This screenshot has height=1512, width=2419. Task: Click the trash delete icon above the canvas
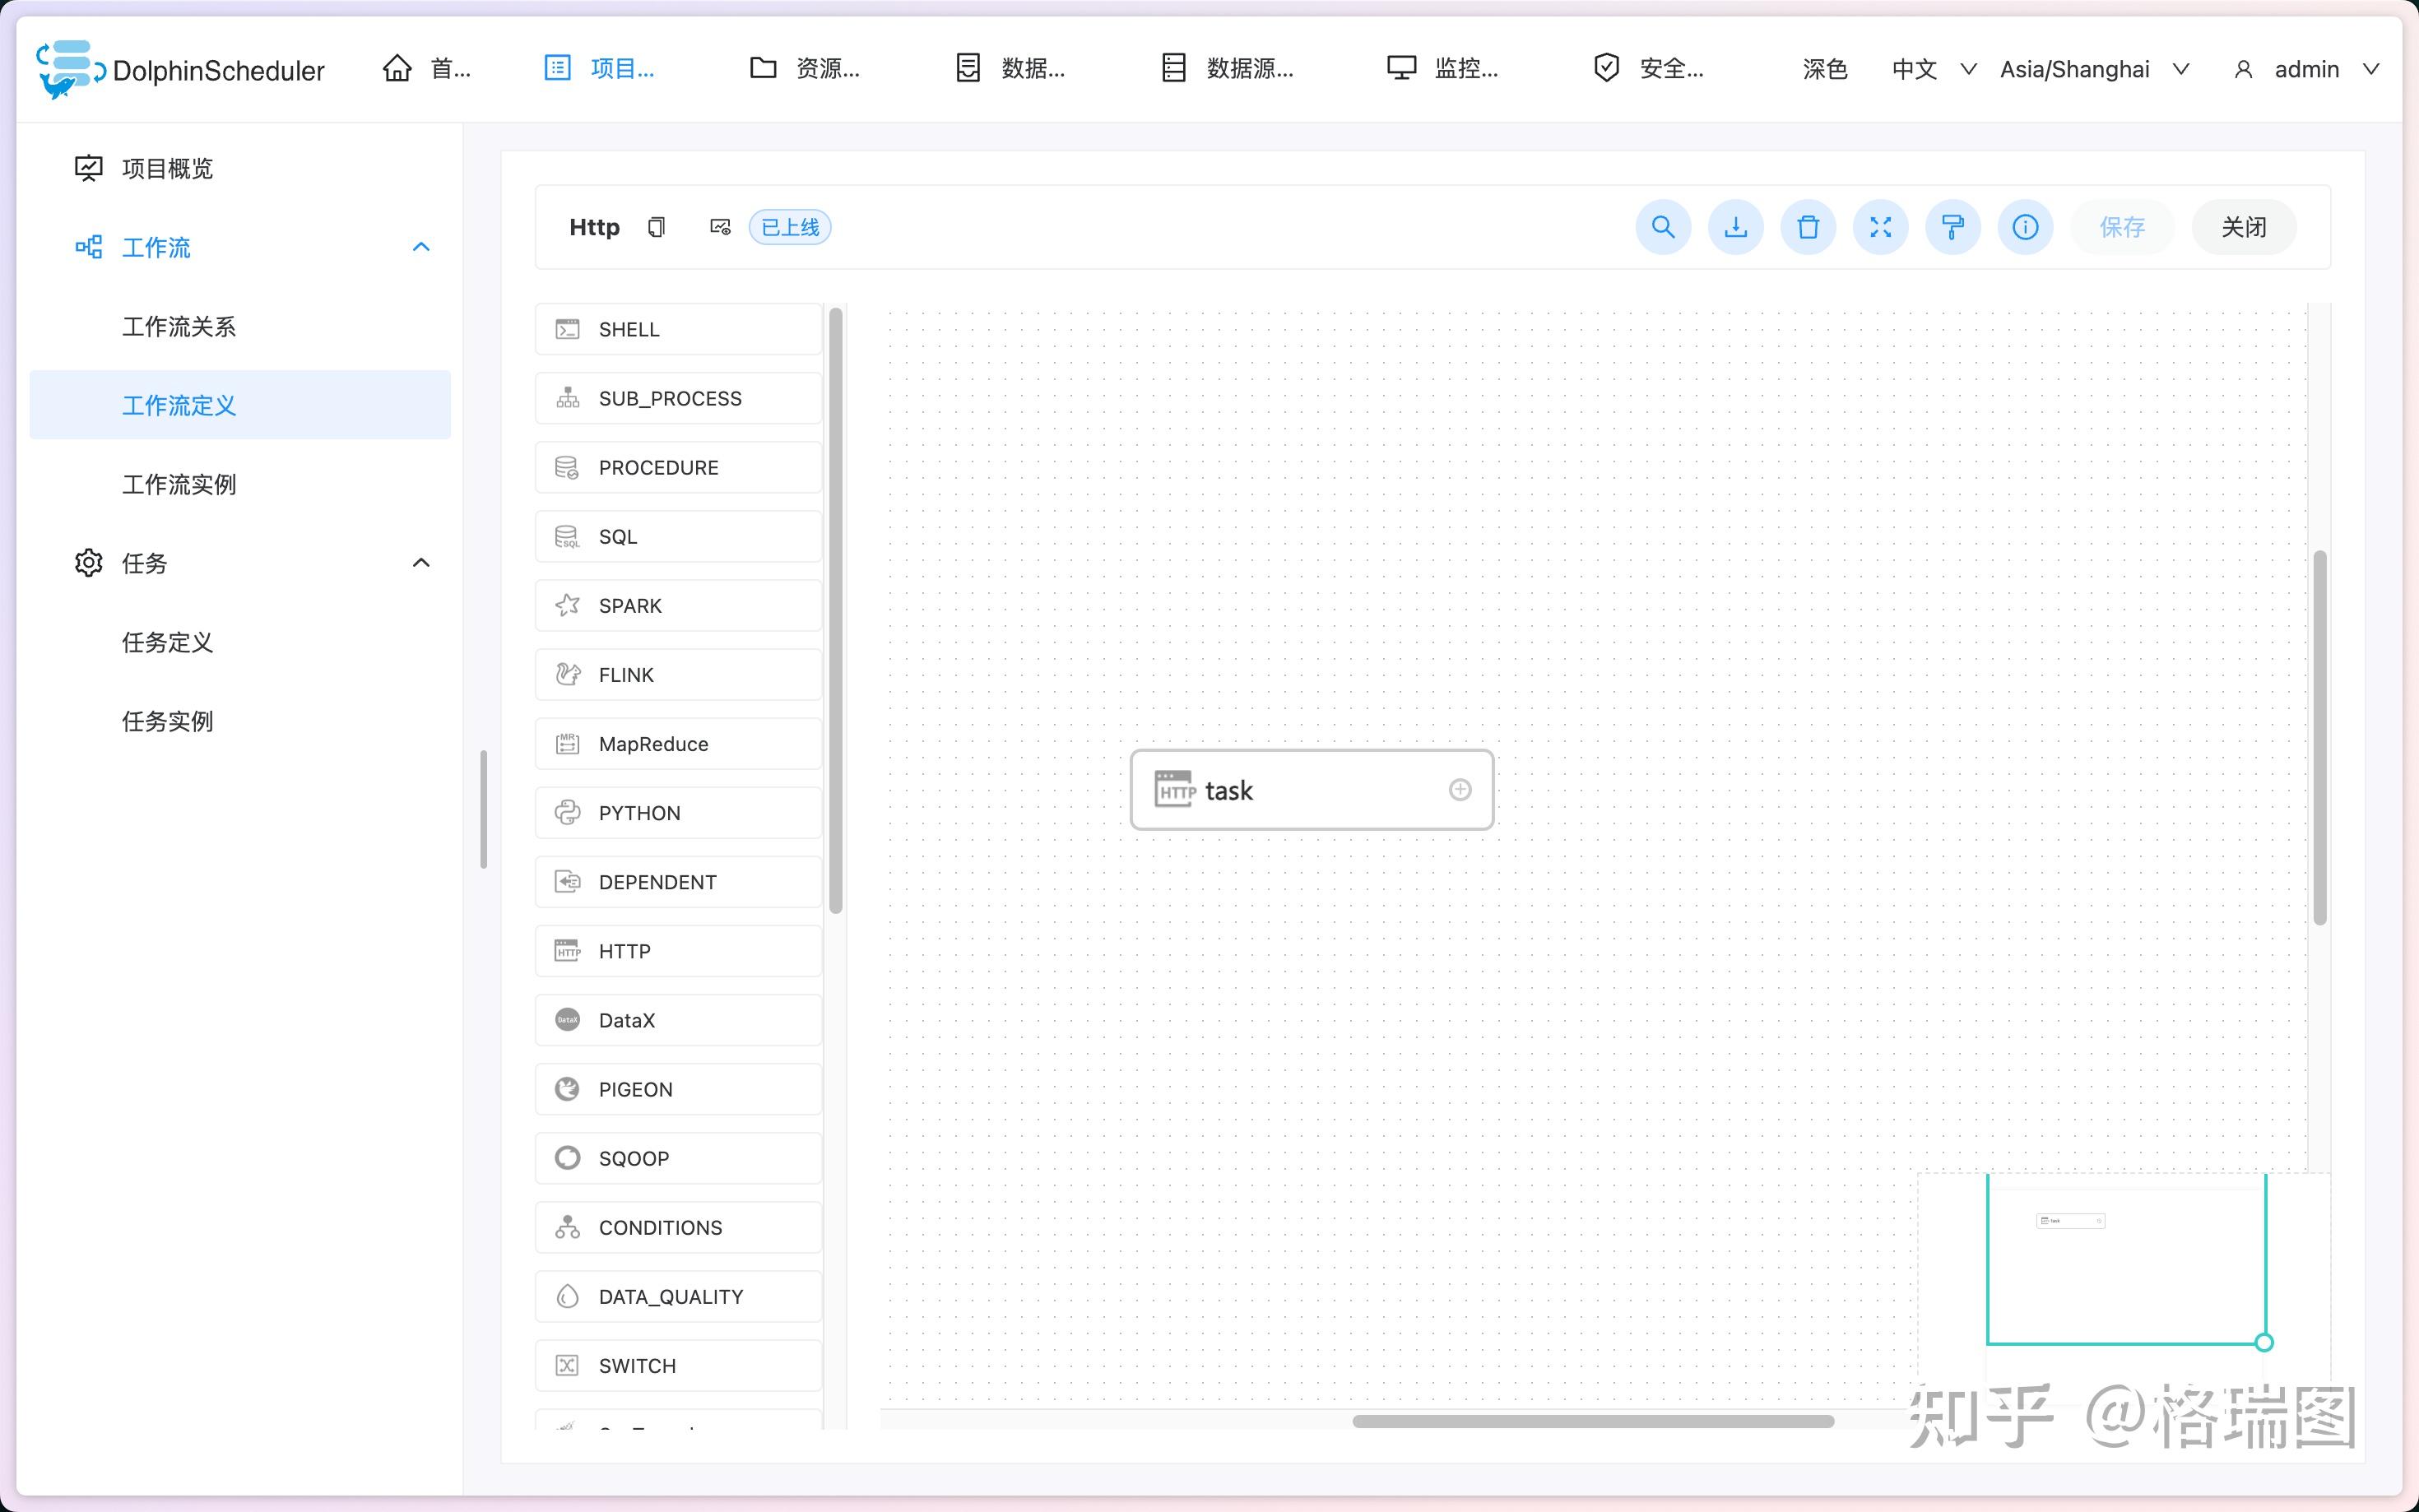(1808, 227)
